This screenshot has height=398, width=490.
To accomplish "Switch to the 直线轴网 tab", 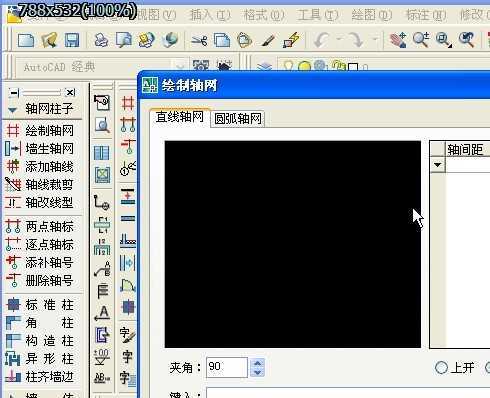I will (x=180, y=117).
